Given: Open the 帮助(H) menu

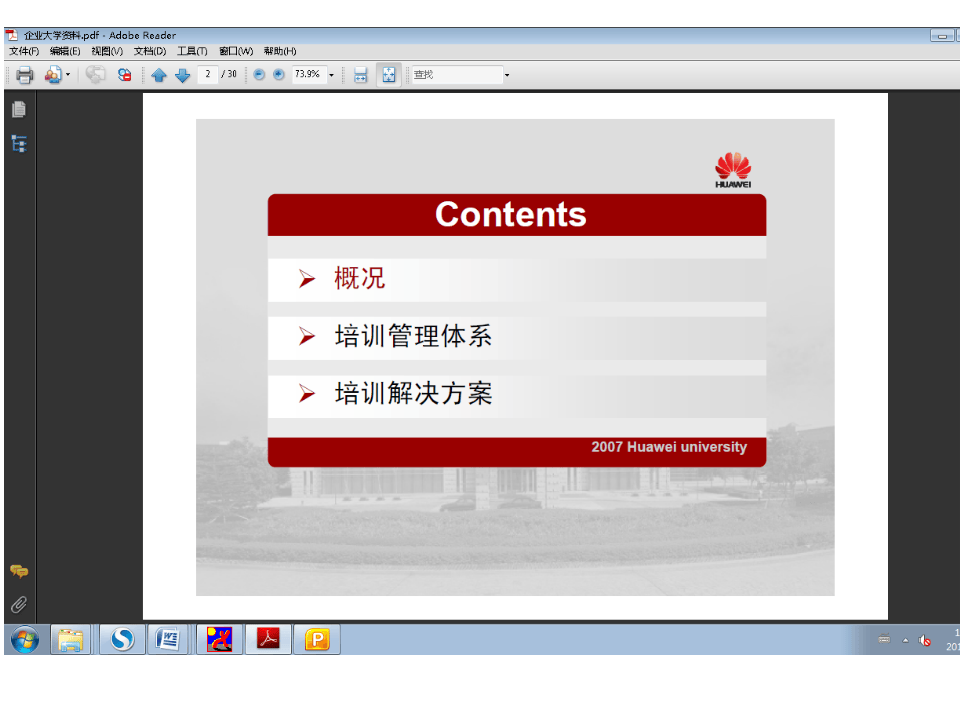Looking at the screenshot, I should click(x=280, y=51).
